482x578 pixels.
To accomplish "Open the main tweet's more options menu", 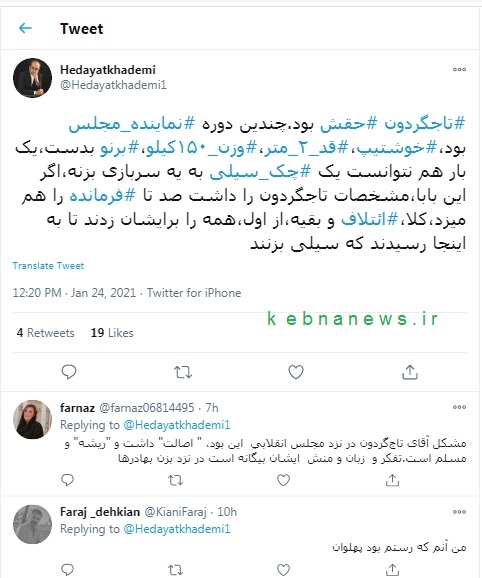I will pos(459,69).
